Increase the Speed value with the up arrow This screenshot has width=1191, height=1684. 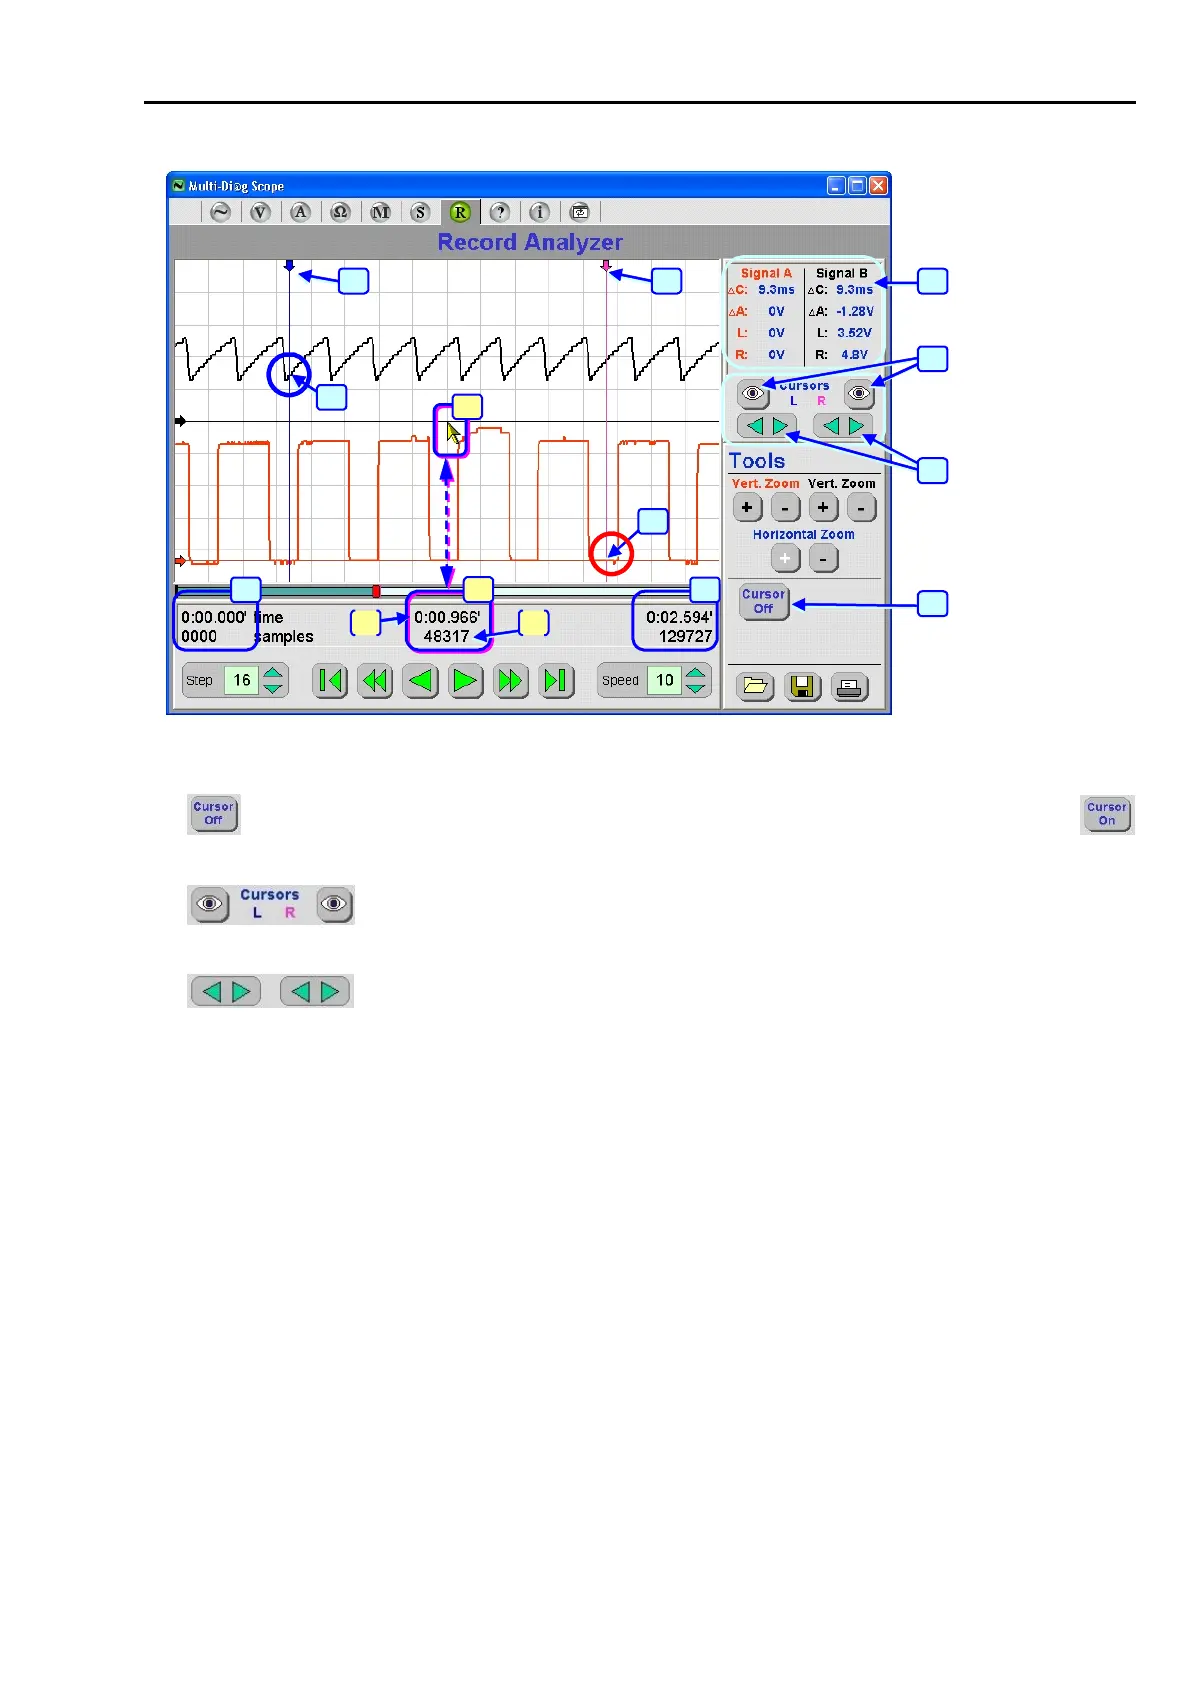(696, 672)
